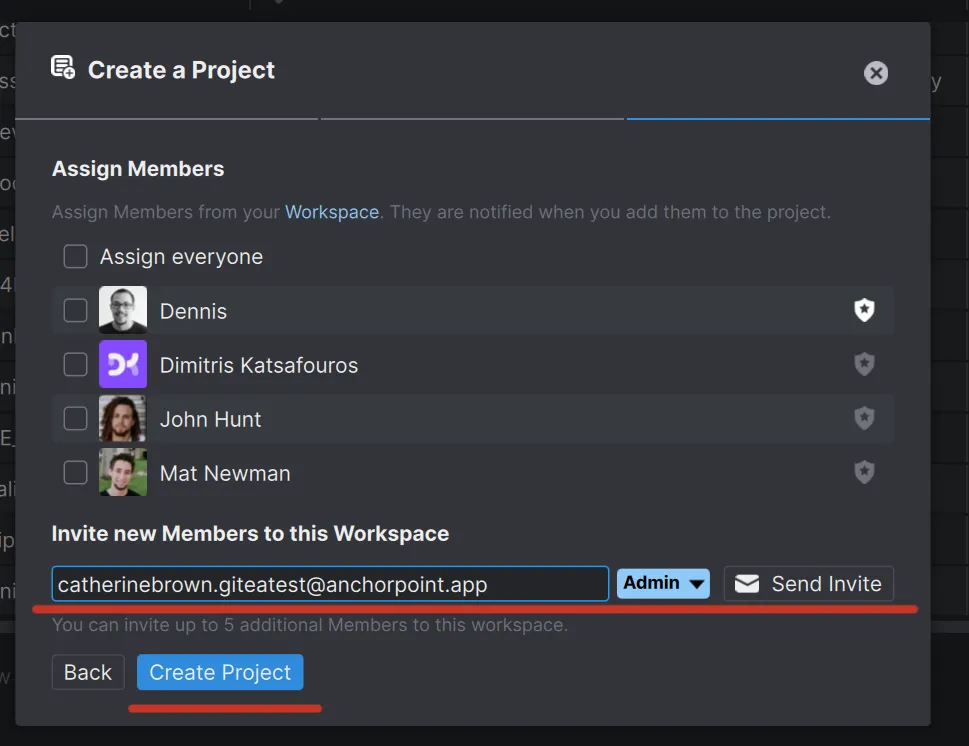Screen dimensions: 969x746
Task: Click Dimitris Katsafouros's purple avatar logo
Action: pyautogui.click(x=122, y=364)
